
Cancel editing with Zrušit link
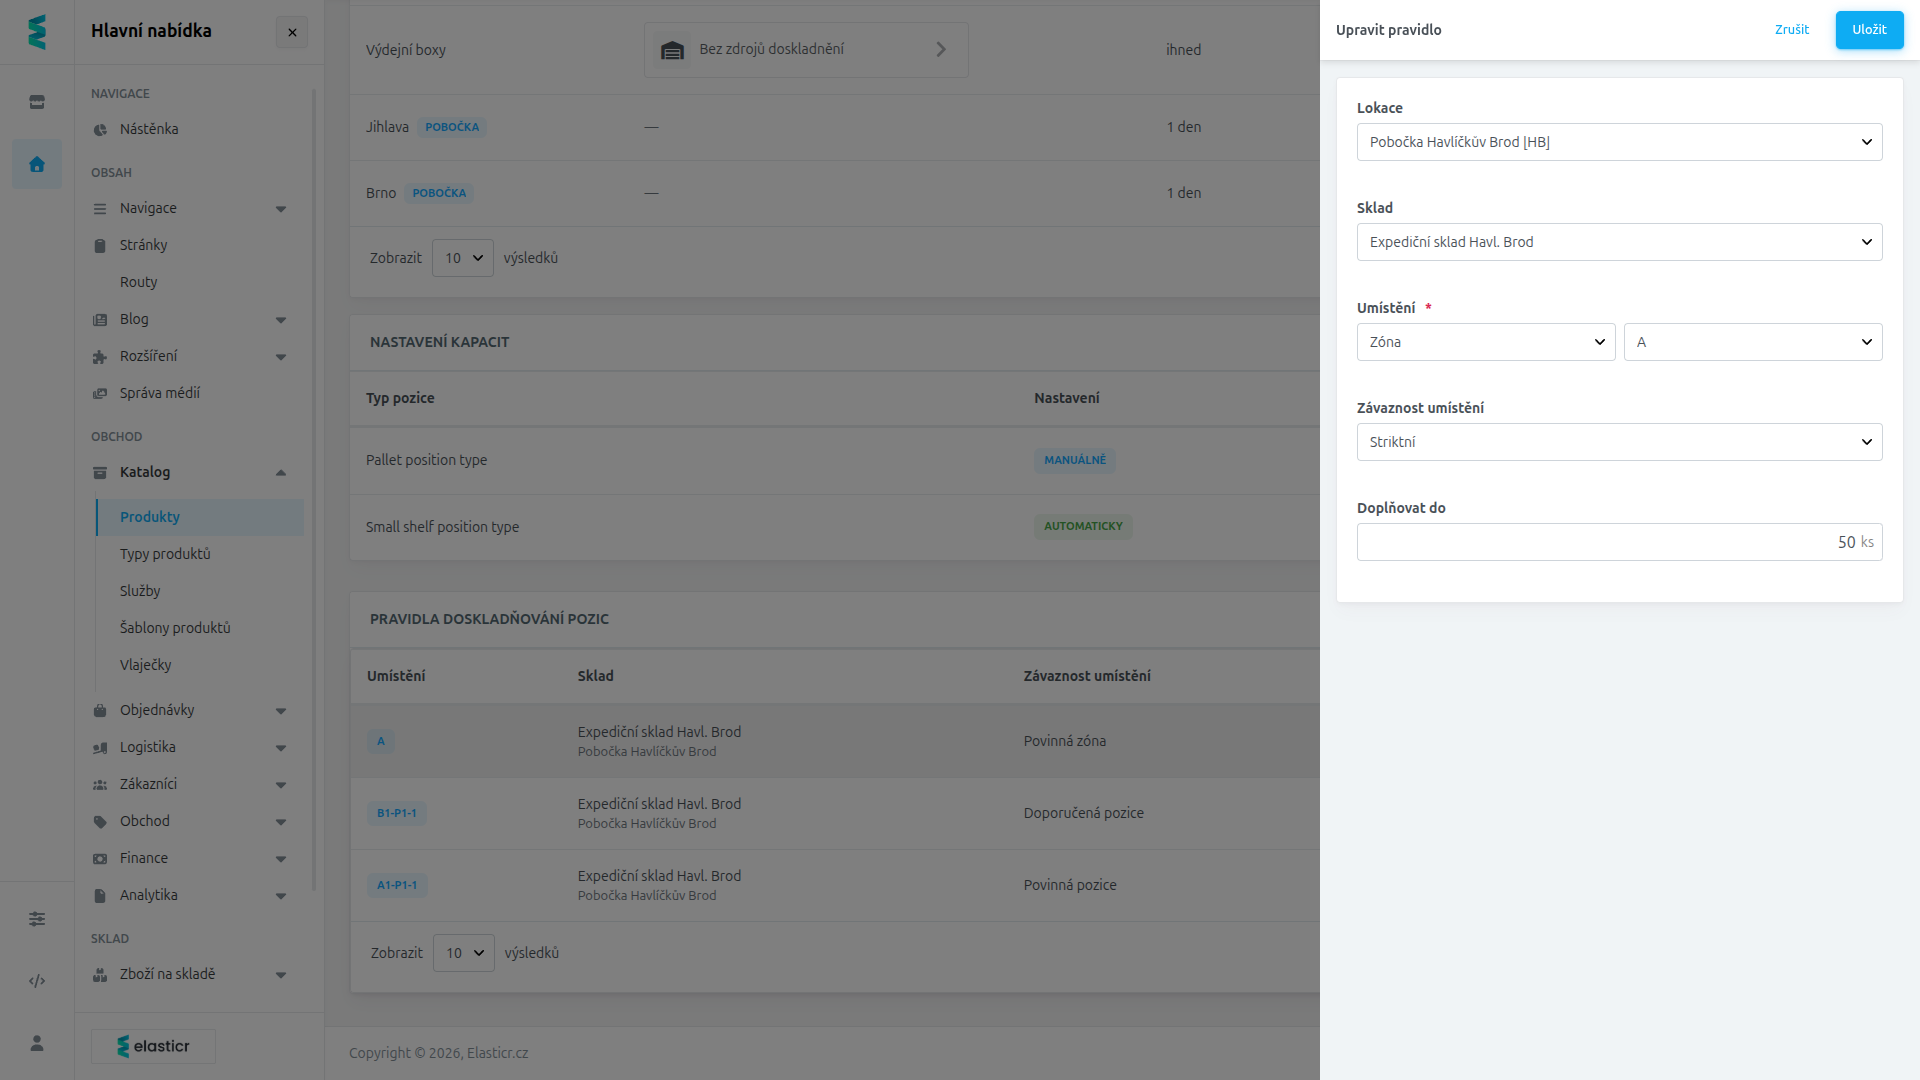coord(1791,30)
